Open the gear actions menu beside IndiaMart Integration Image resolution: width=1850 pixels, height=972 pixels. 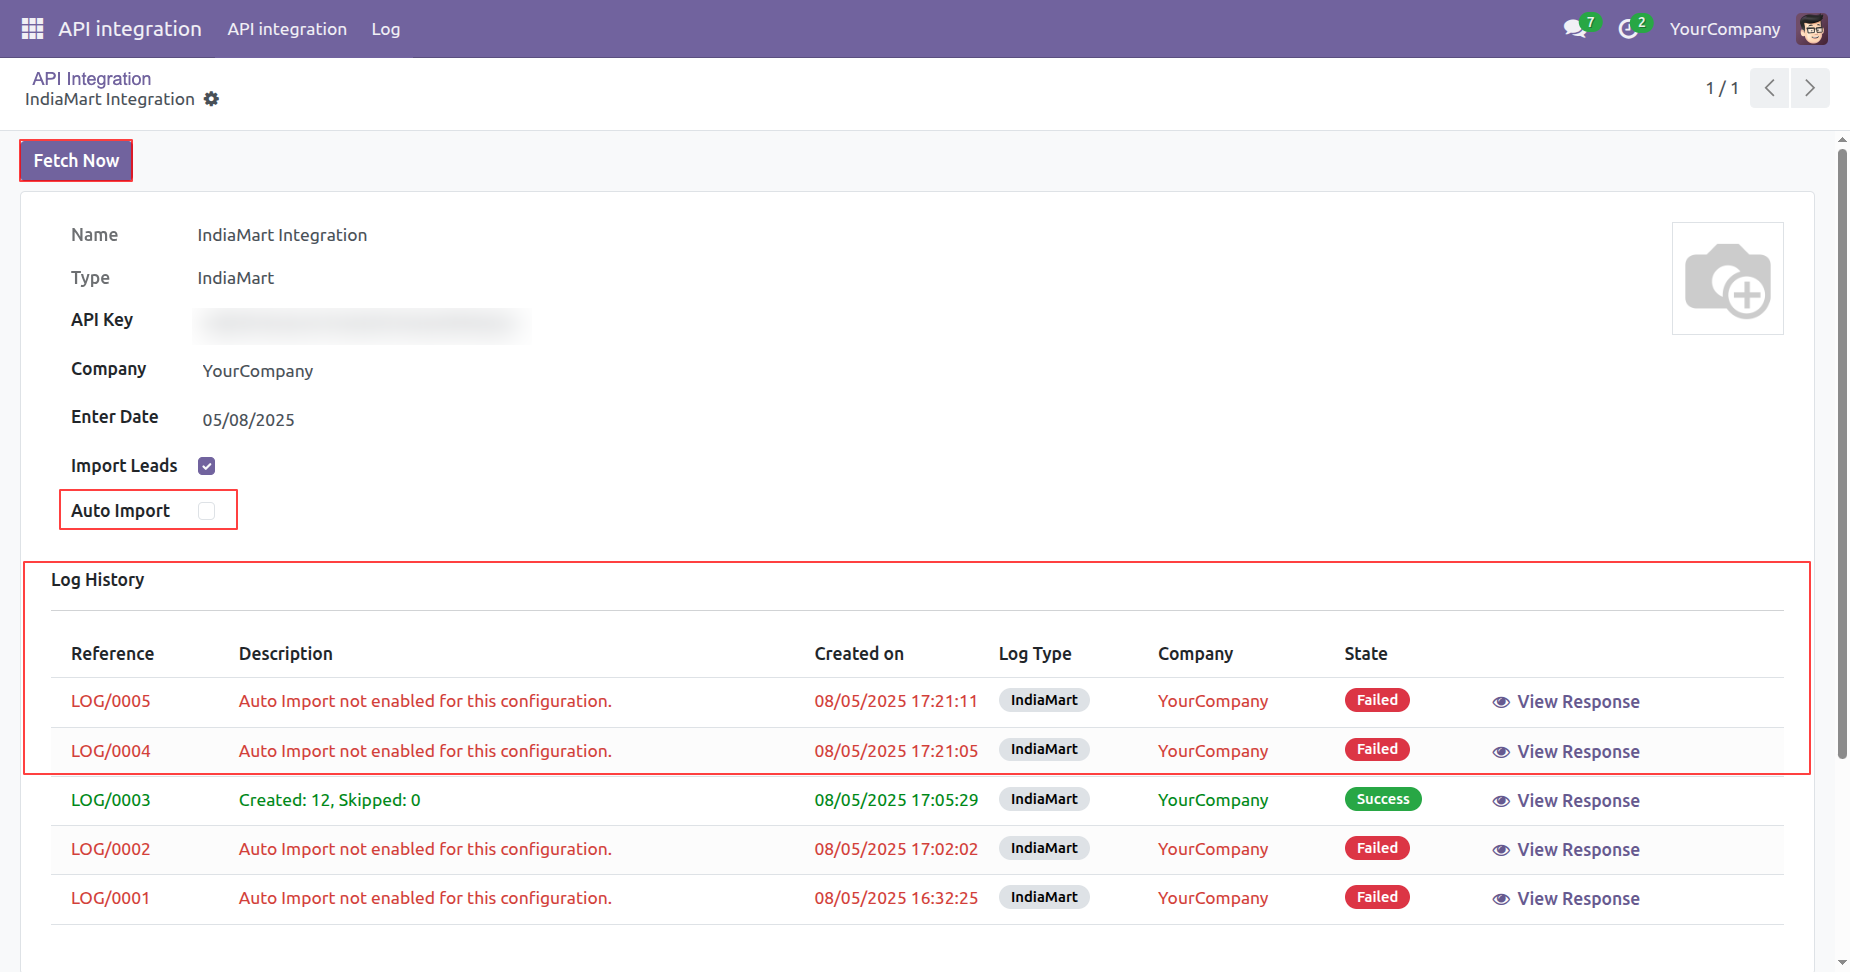[211, 99]
